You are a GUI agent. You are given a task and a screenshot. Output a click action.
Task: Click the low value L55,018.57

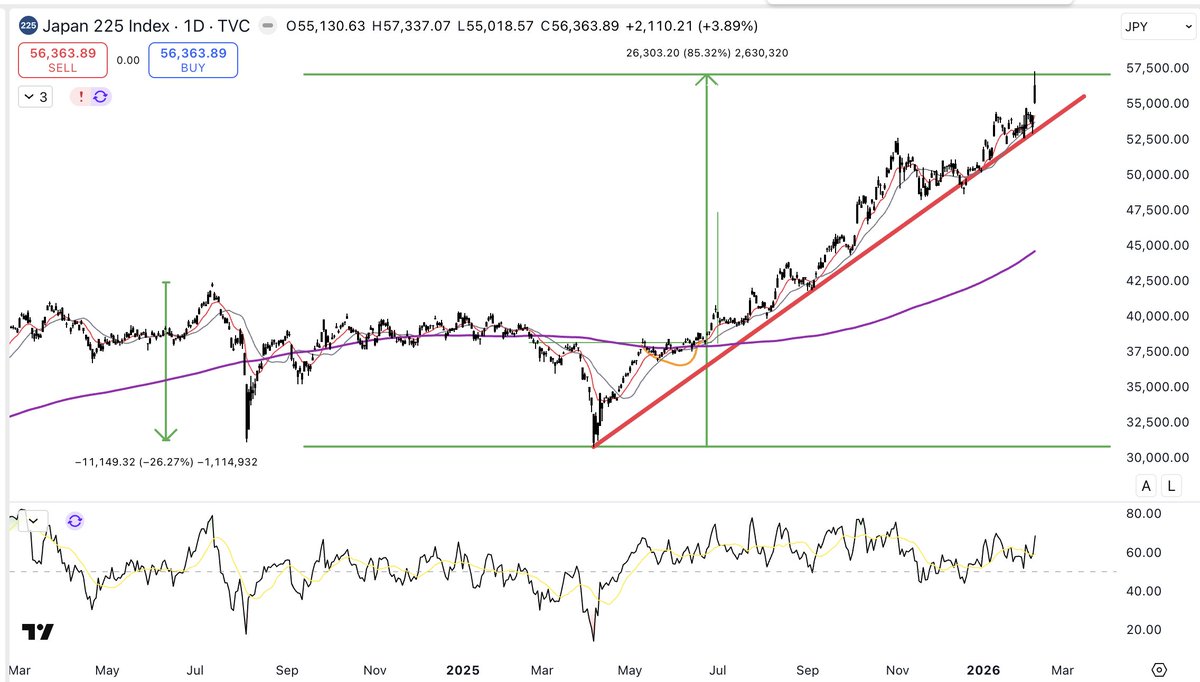[496, 26]
